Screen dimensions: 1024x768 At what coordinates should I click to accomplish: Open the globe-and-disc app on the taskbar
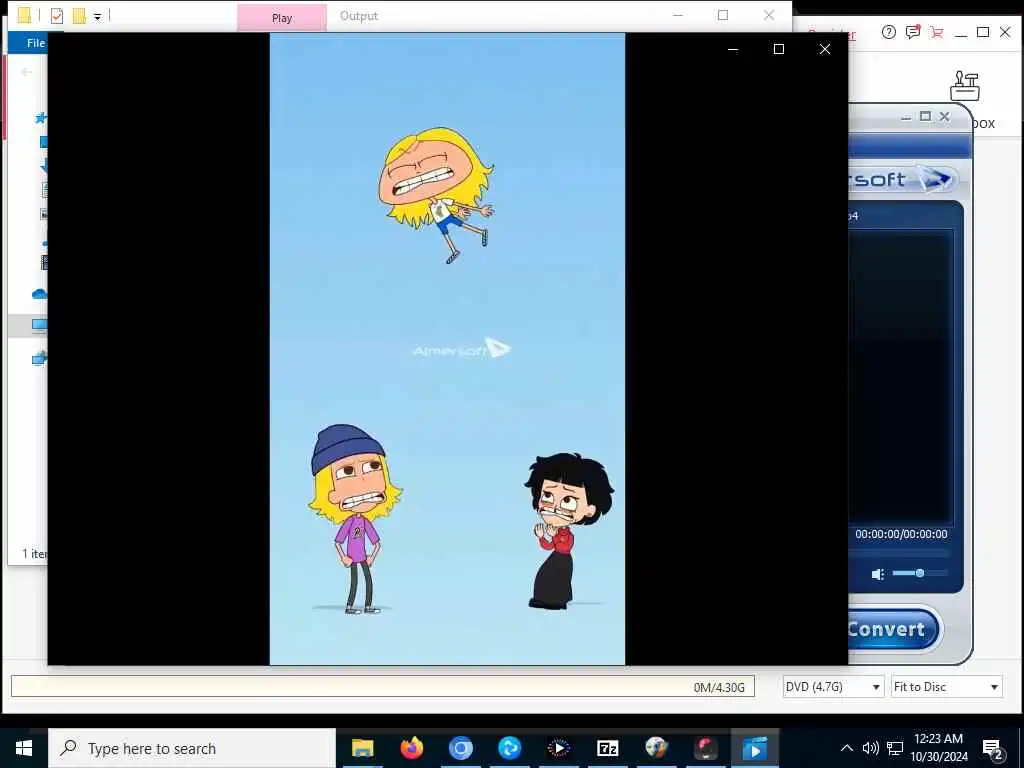[x=656, y=748]
